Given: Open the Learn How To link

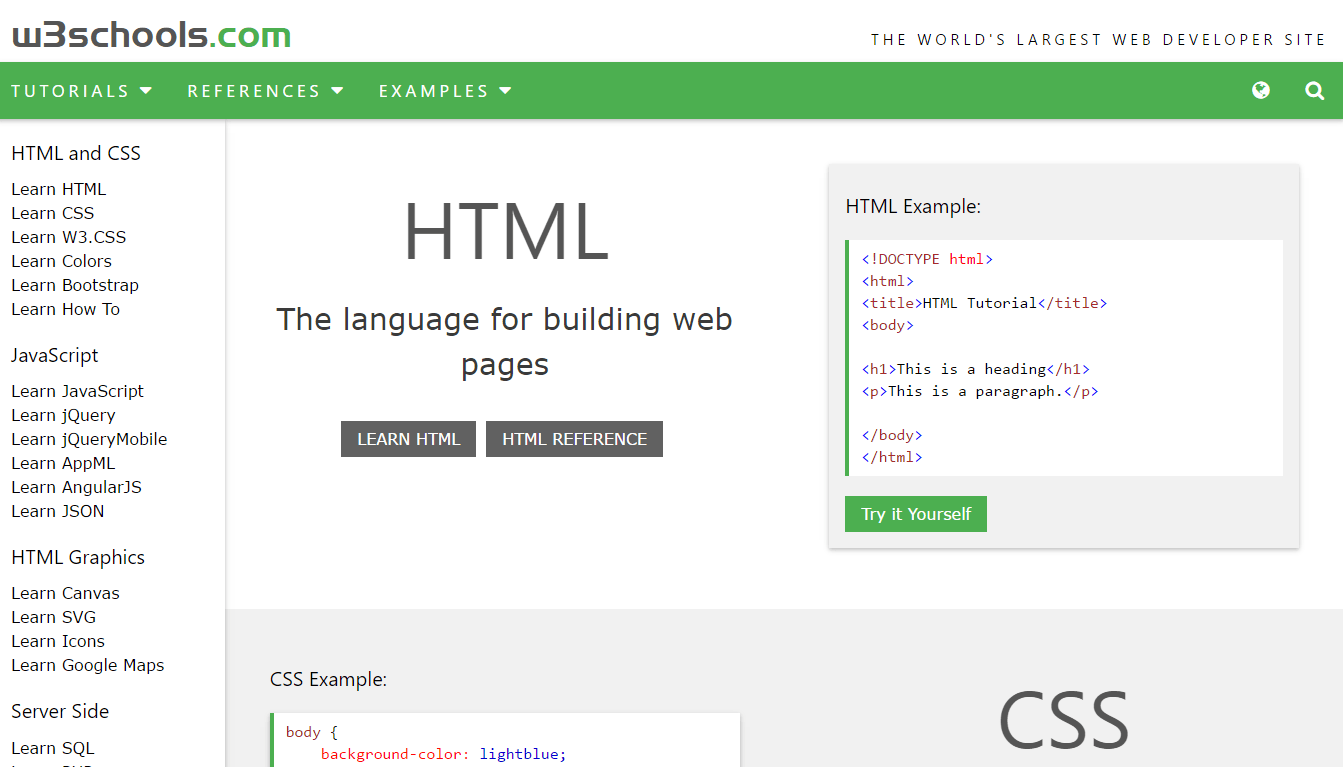Looking at the screenshot, I should [65, 309].
